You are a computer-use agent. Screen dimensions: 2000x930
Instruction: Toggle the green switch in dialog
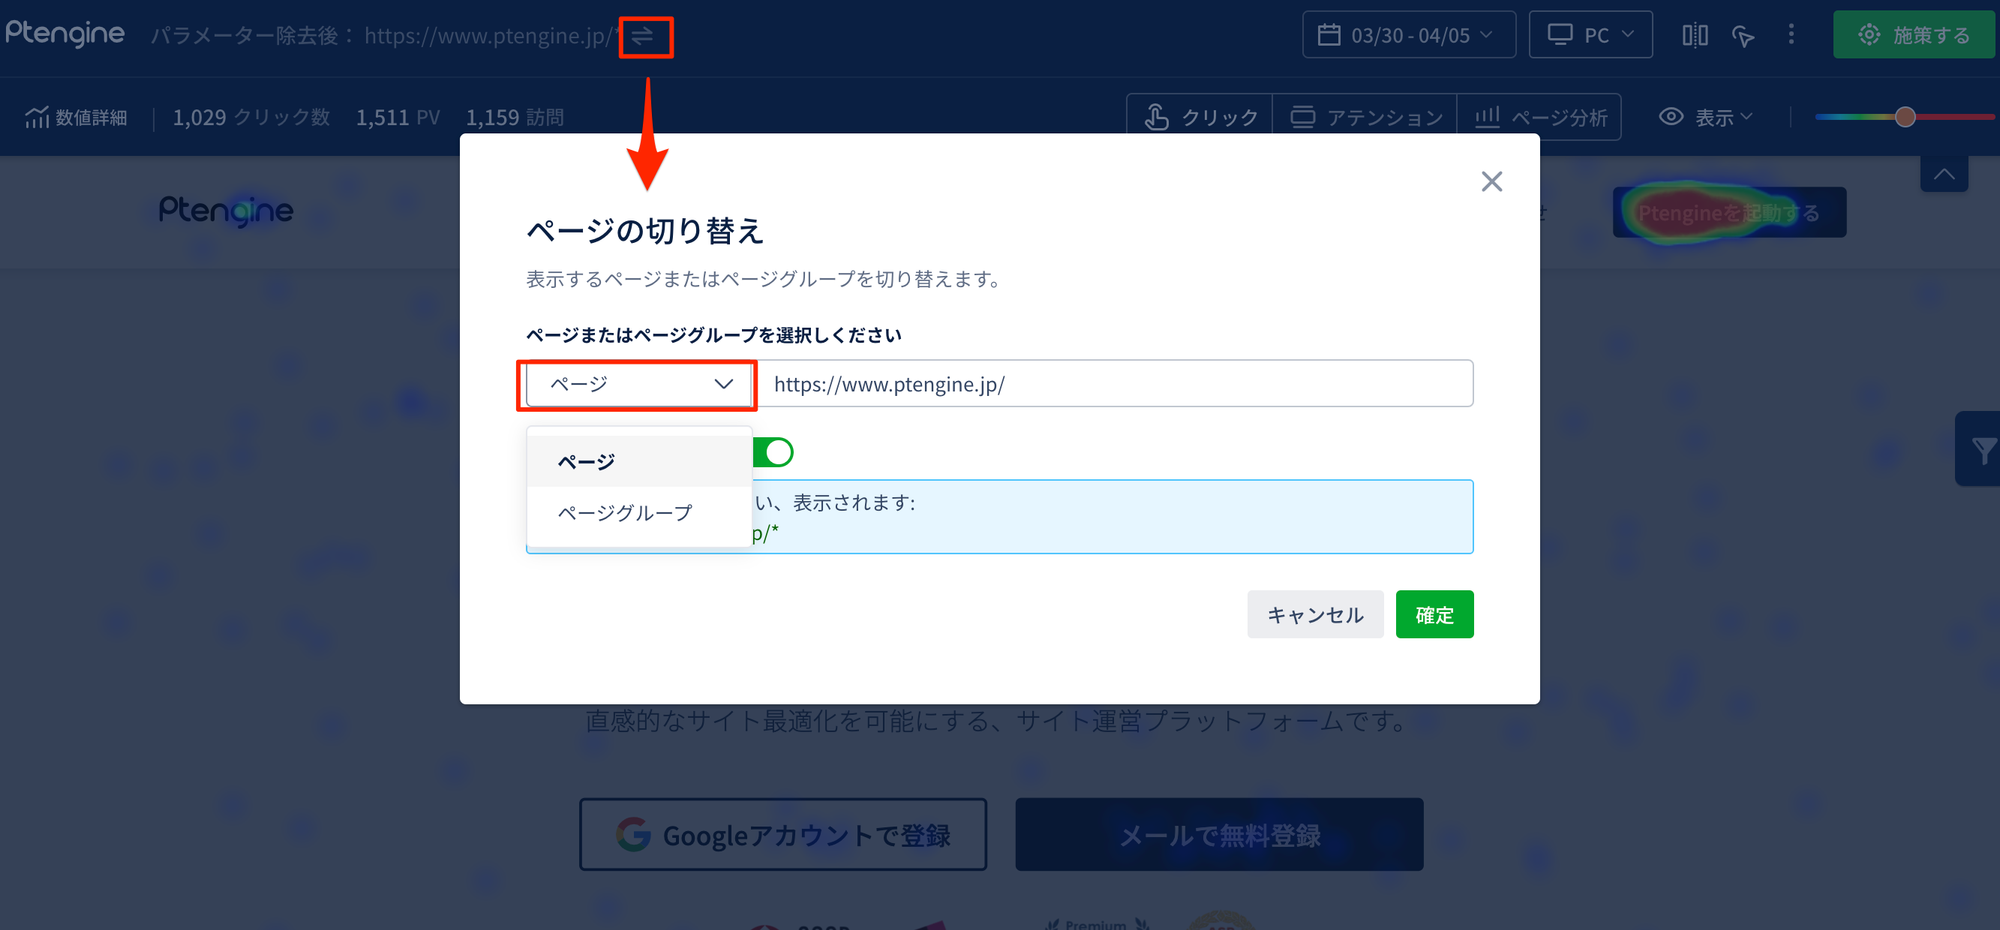click(775, 452)
